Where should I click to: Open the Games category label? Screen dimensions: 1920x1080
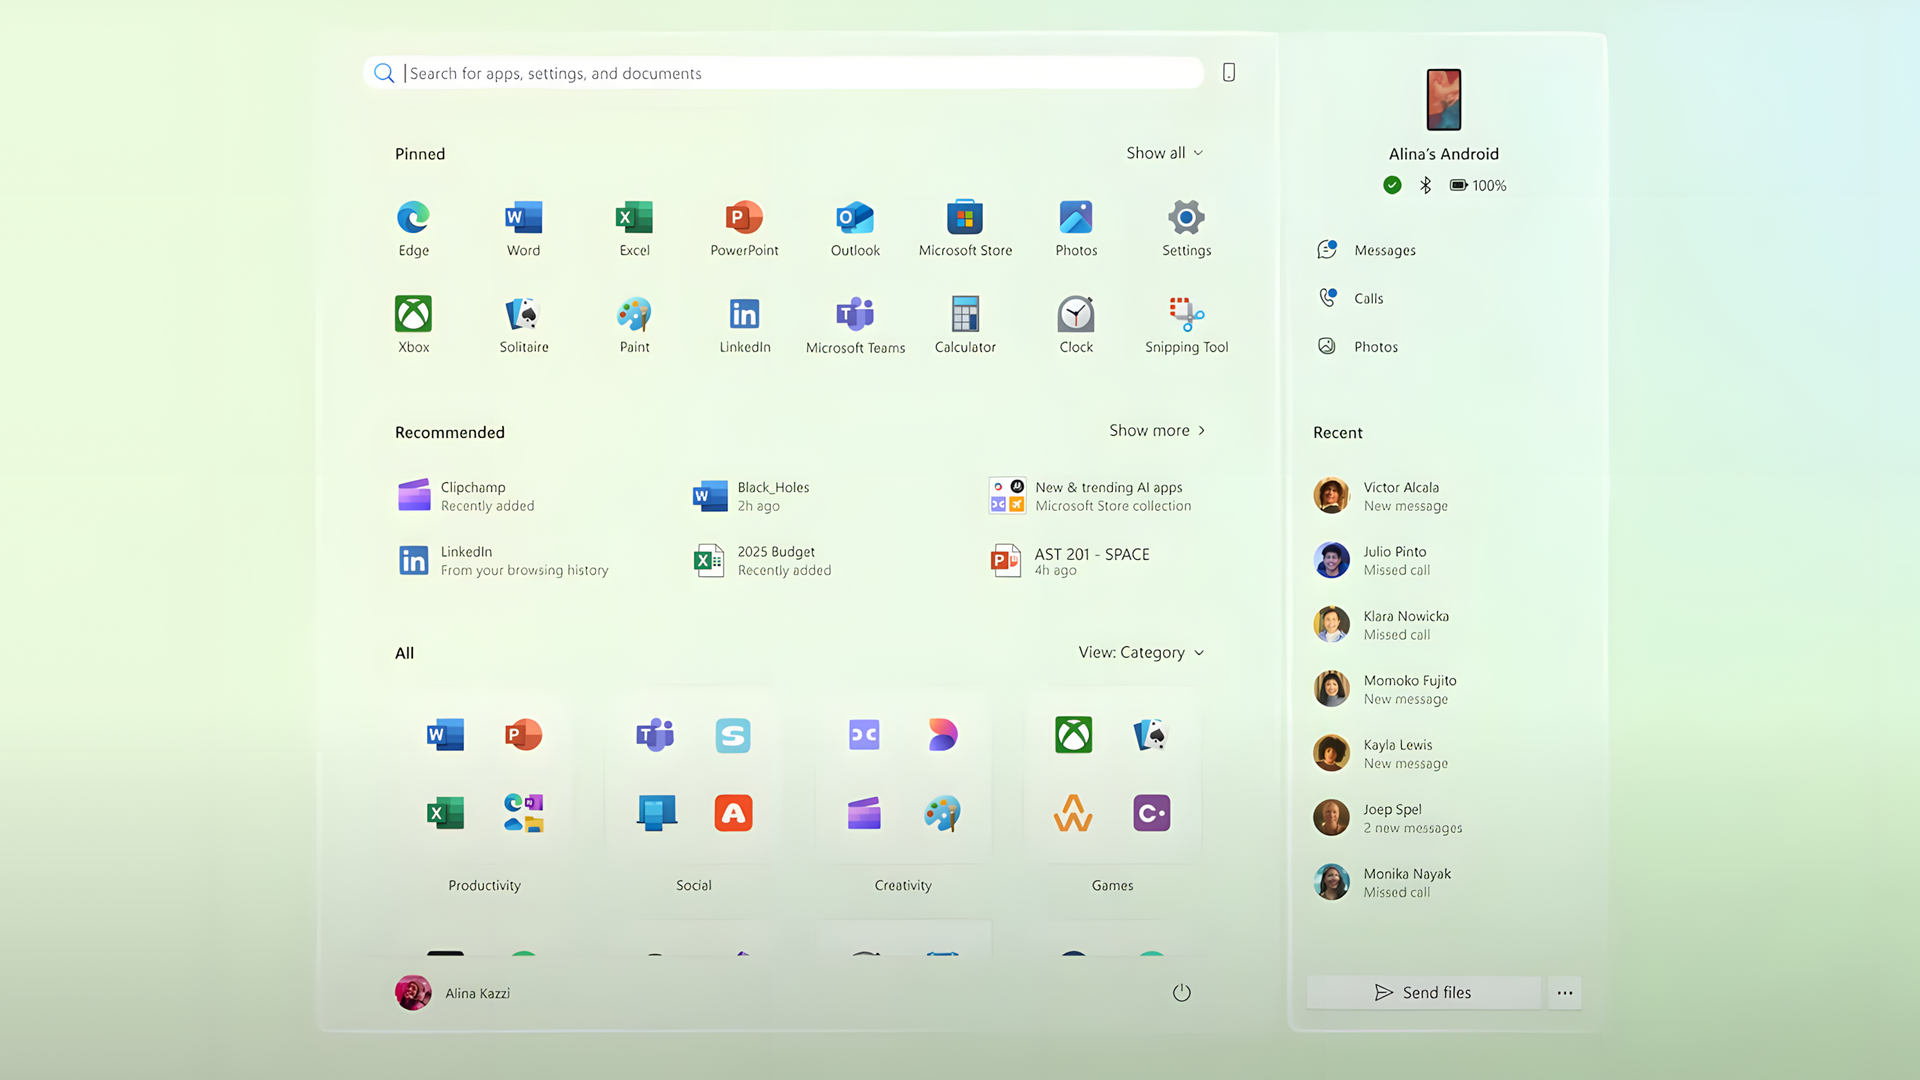[x=1112, y=885]
